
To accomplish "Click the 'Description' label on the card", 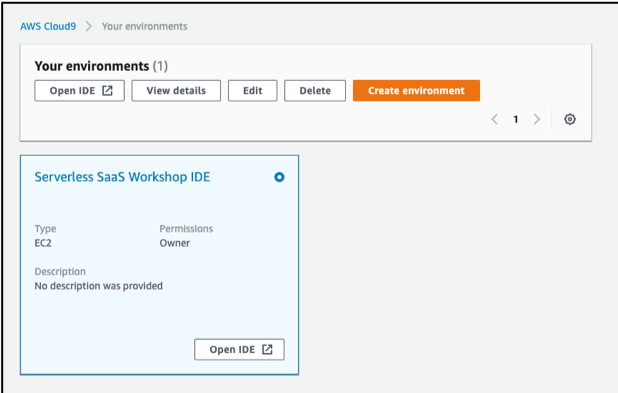I will 60,272.
